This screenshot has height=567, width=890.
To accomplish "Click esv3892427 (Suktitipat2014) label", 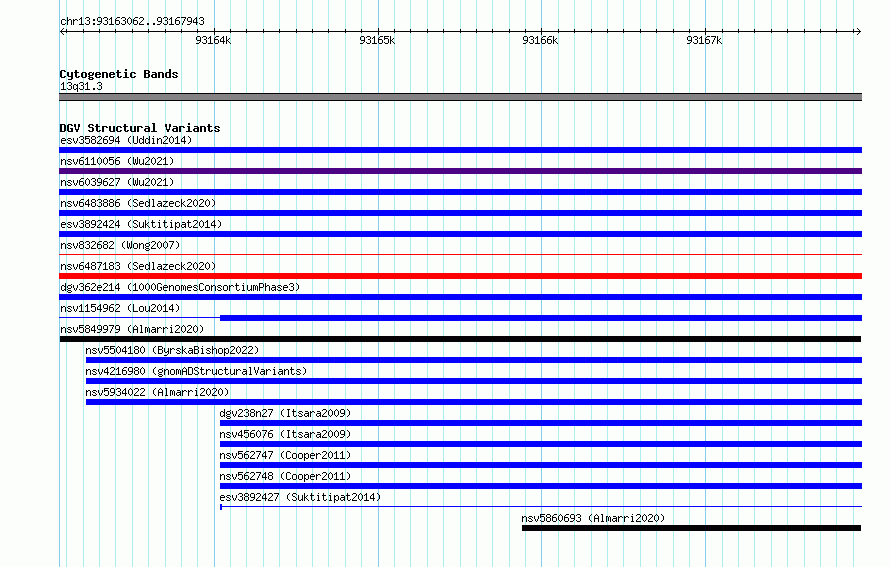I will [x=300, y=497].
